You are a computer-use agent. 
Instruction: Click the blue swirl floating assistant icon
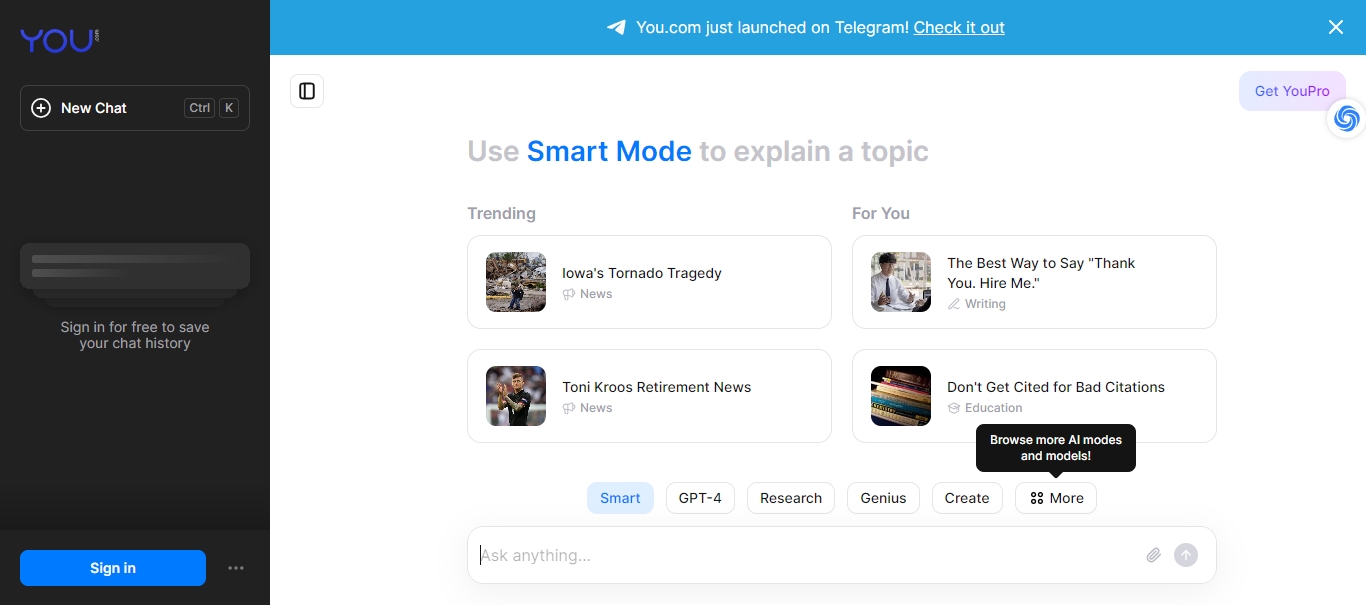(1346, 119)
